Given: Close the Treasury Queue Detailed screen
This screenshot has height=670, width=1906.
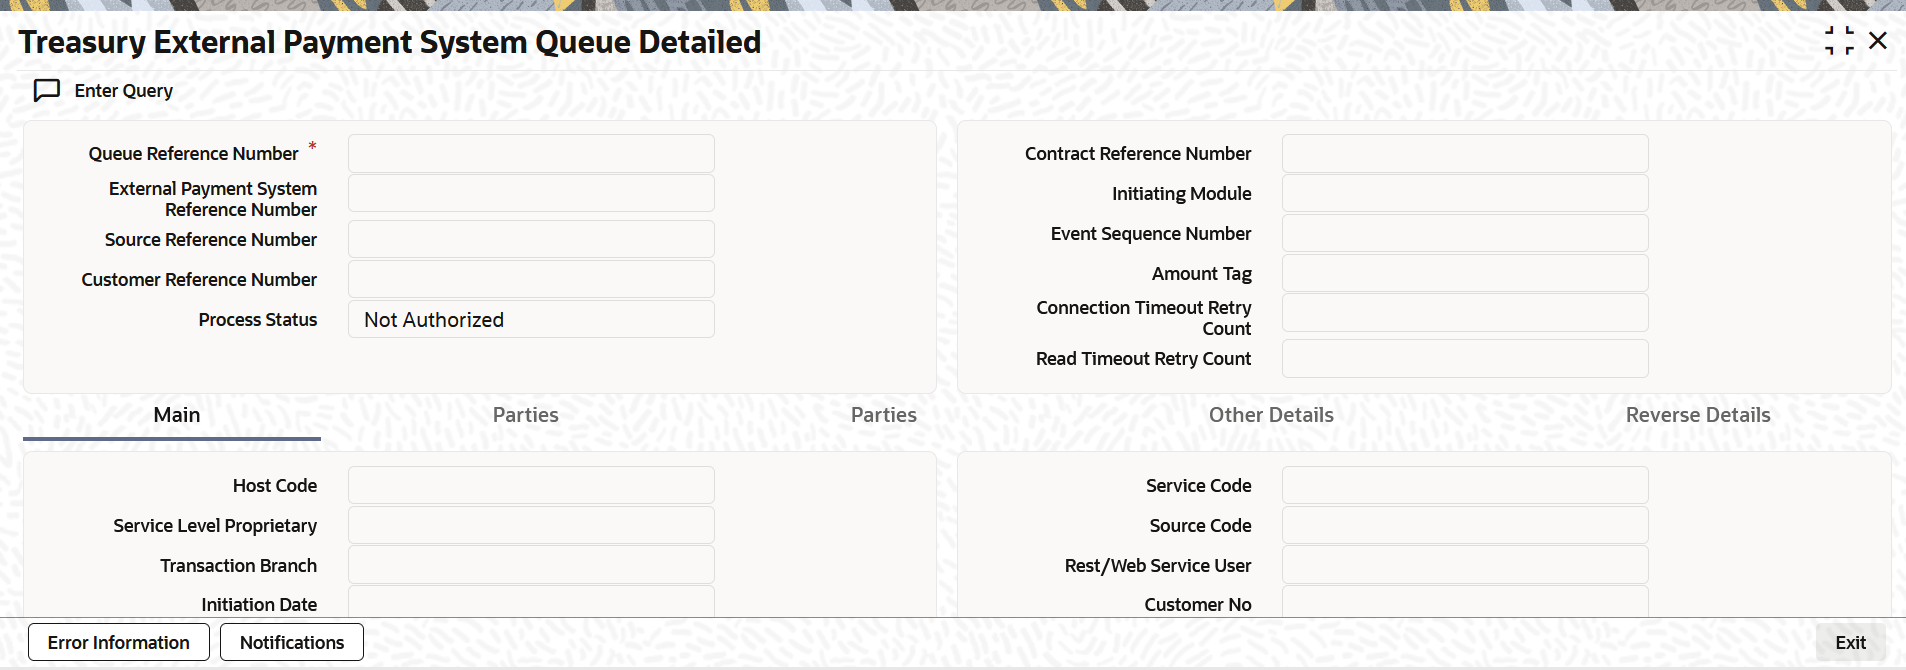Looking at the screenshot, I should (1878, 41).
